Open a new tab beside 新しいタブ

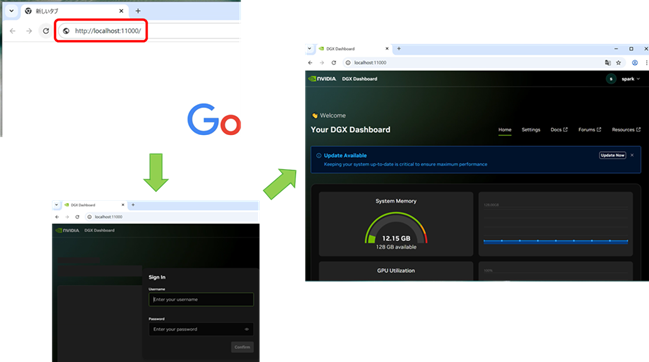click(138, 11)
